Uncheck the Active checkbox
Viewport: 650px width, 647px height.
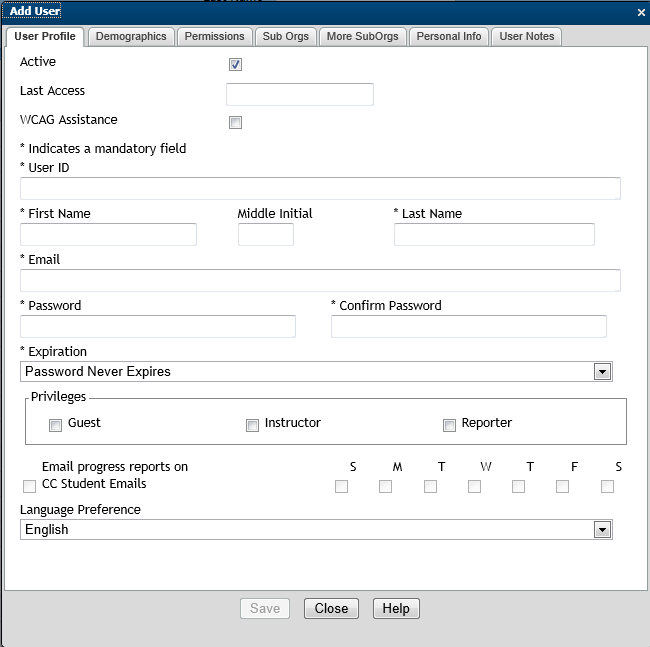236,65
